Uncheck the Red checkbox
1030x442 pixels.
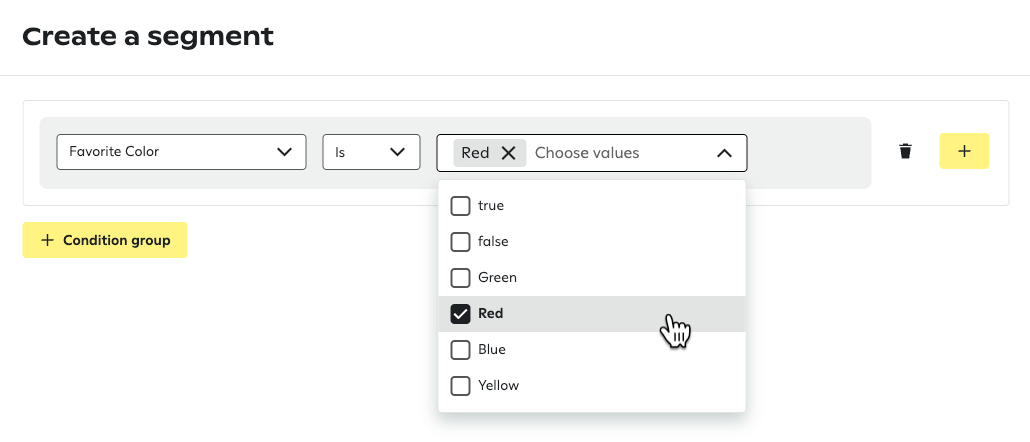click(x=460, y=314)
